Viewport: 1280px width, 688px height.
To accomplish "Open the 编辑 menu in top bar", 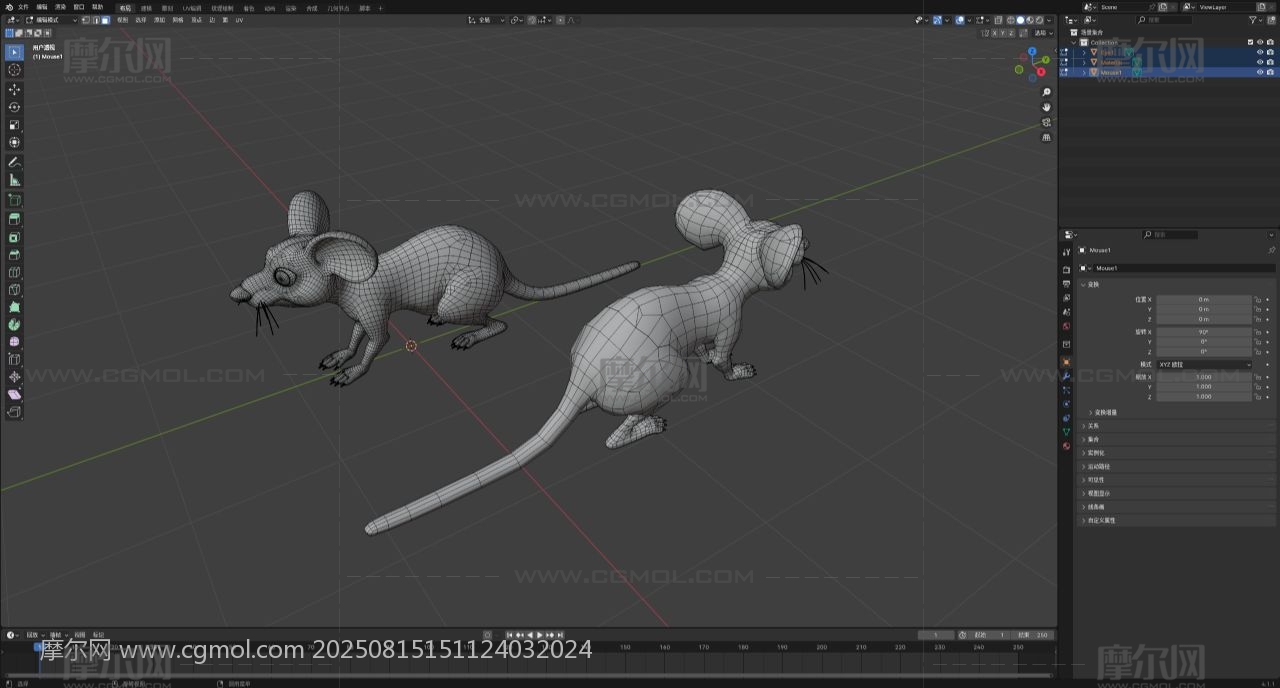I will pyautogui.click(x=42, y=7).
